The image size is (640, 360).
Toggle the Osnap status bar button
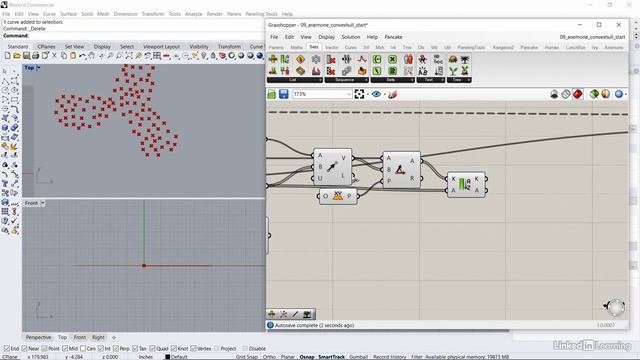307,357
